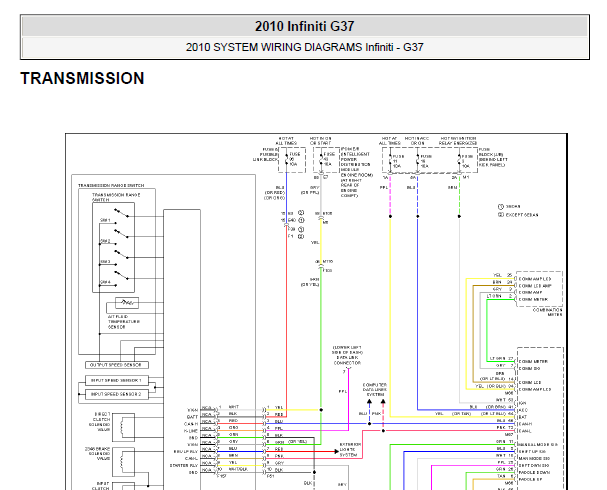The width and height of the screenshot is (607, 490).
Task: Click the DATA LINK CONNECTOR label
Action: (x=347, y=355)
